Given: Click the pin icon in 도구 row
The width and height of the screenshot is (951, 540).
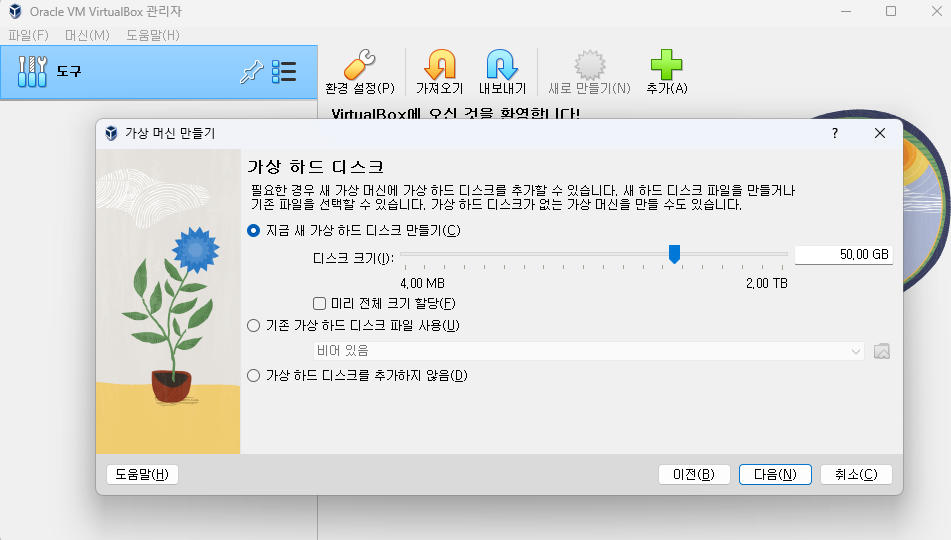Looking at the screenshot, I should pos(252,72).
